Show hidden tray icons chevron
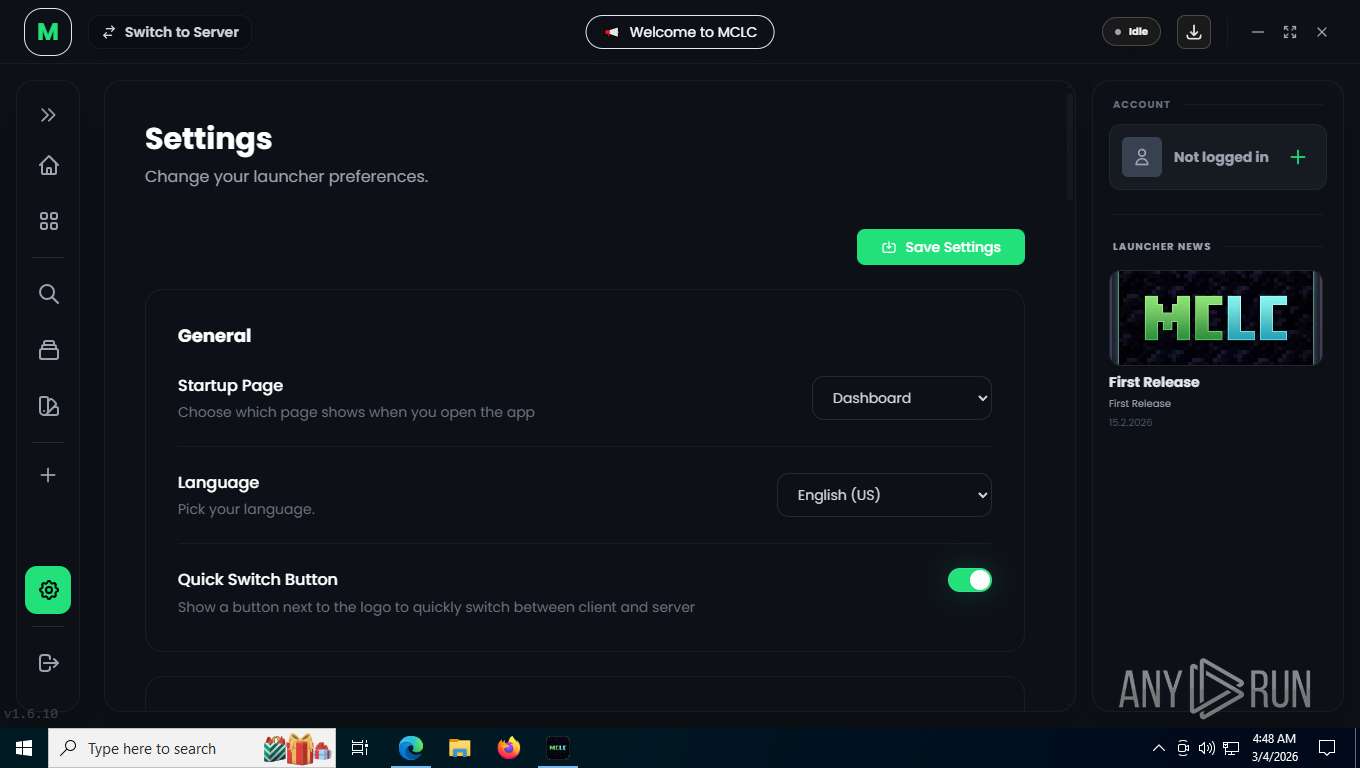 coord(1159,748)
